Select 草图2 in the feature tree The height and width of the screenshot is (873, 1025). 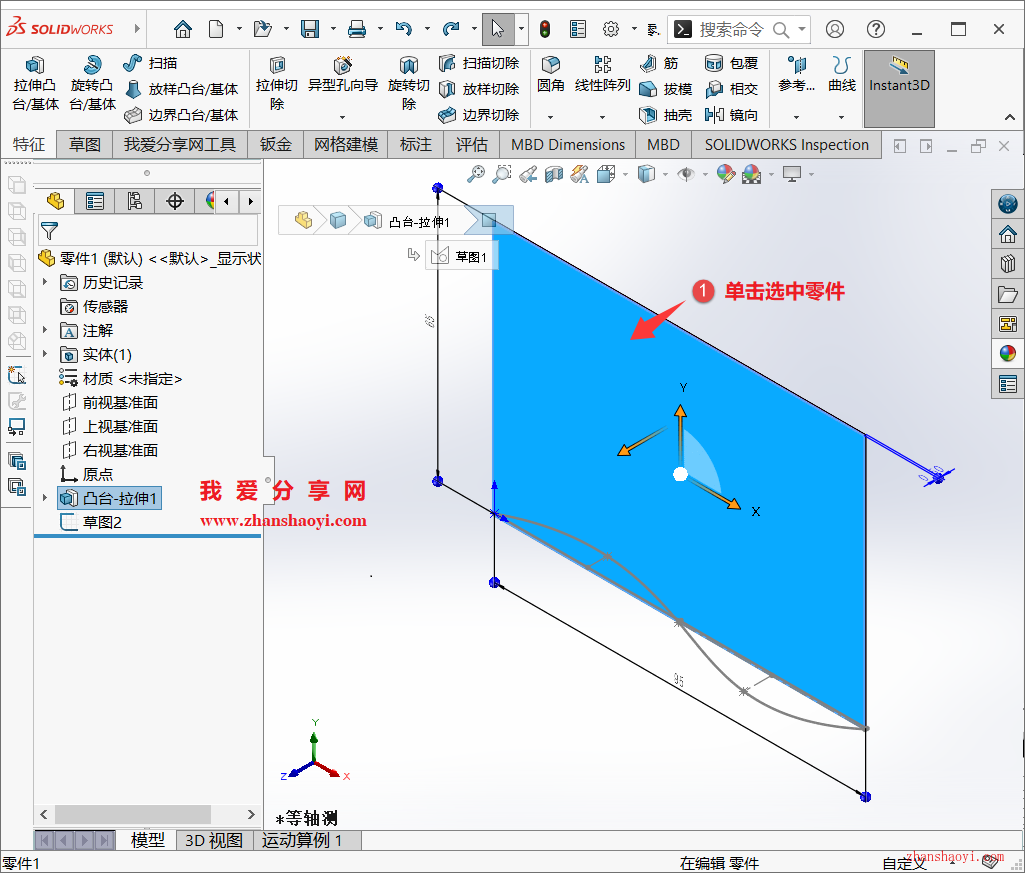(91, 522)
